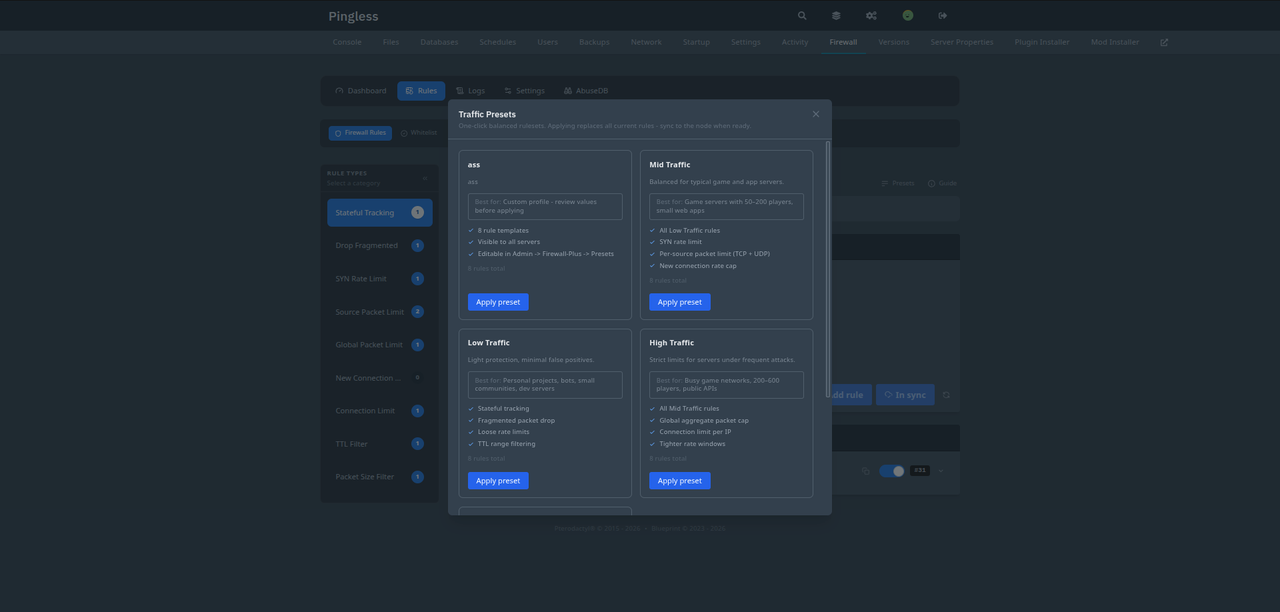Open the Plugin Installer nav tab
Screen dimensions: 1280x612
[x=1042, y=42]
